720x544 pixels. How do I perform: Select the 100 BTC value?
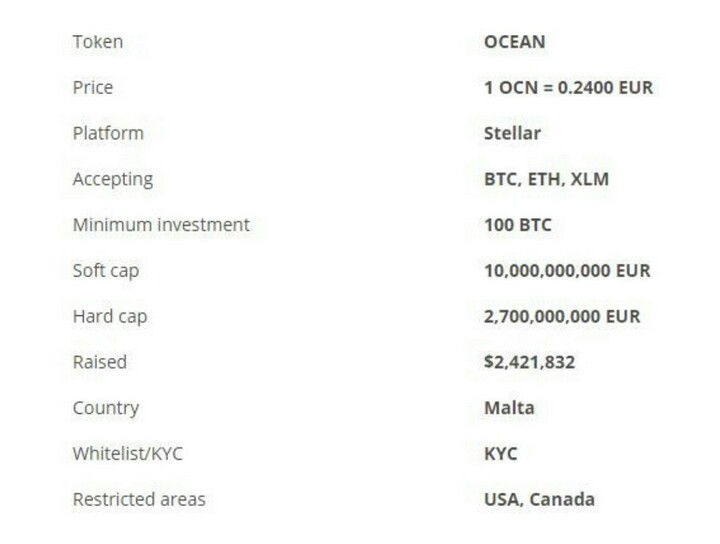pos(518,224)
